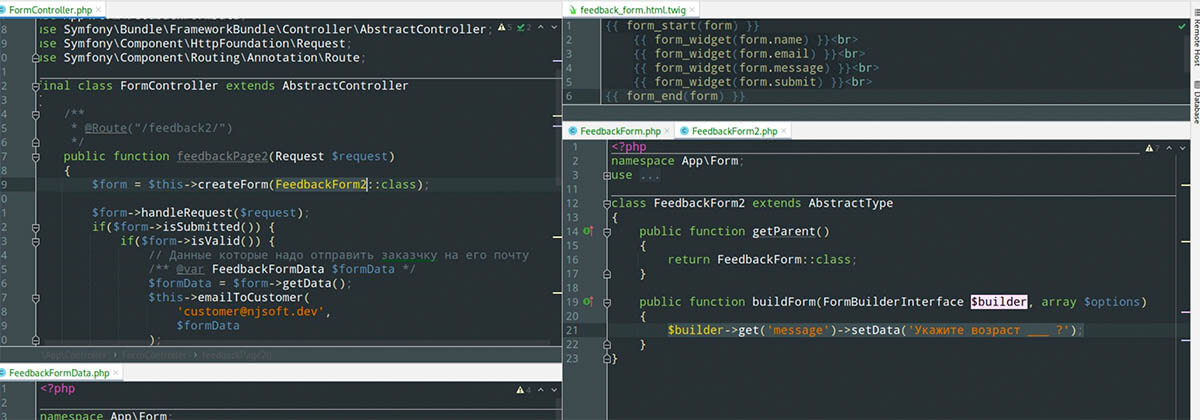Close the FormController.php tab
This screenshot has height=420, width=1200.
(98, 9)
